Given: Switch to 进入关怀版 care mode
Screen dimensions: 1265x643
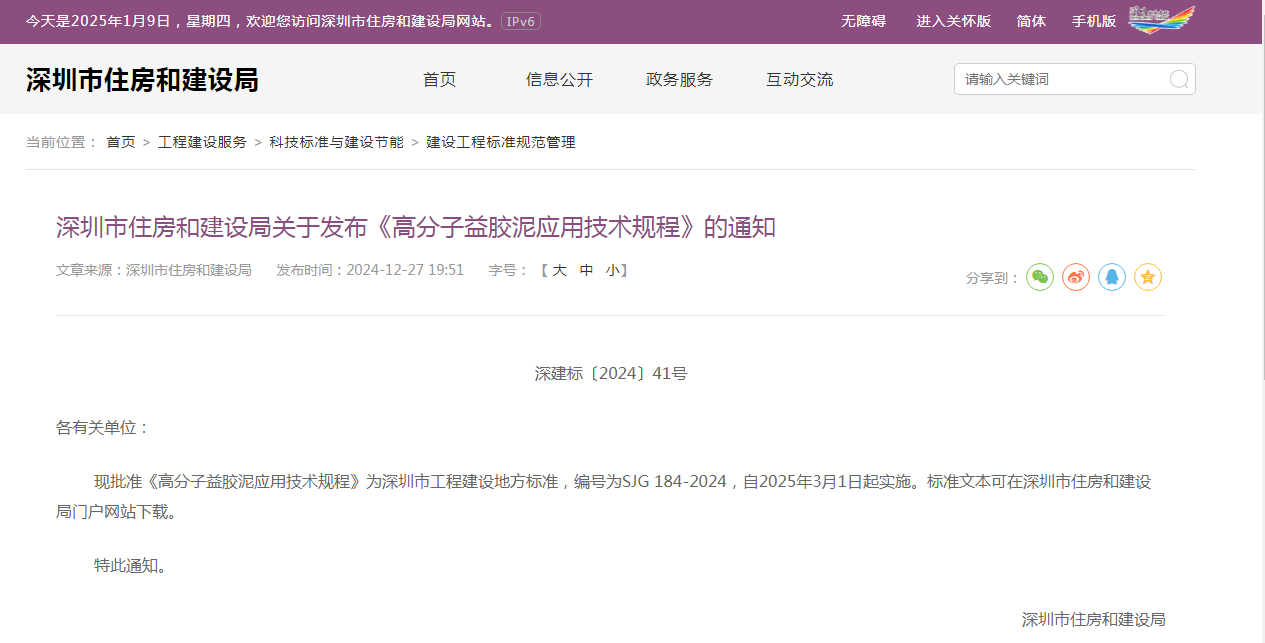Looking at the screenshot, I should point(953,21).
